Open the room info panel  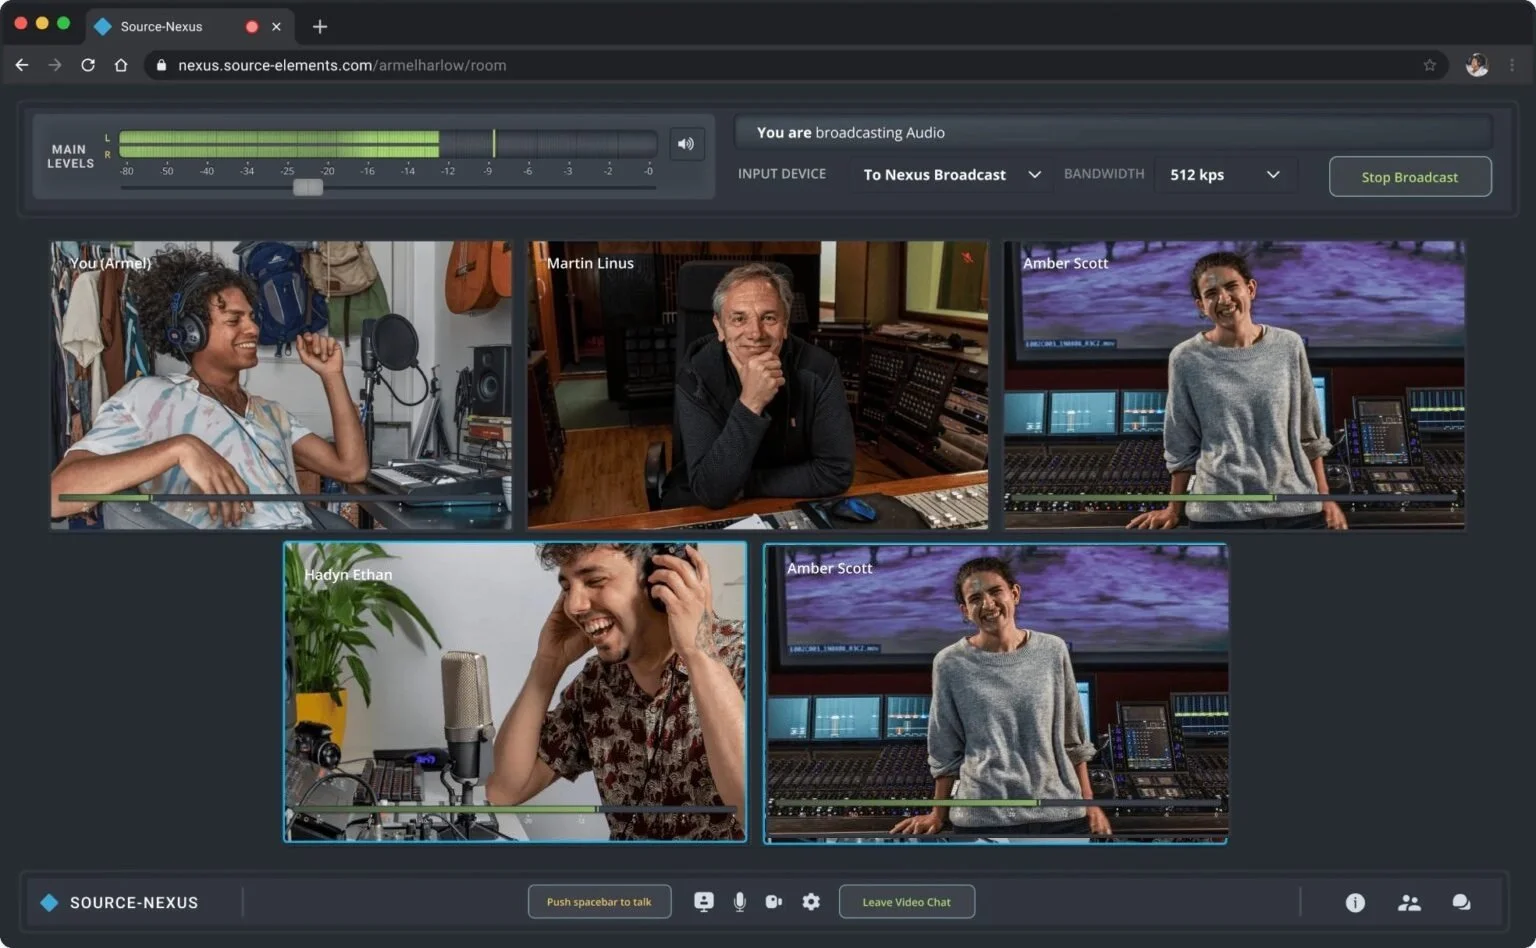[x=1355, y=903]
